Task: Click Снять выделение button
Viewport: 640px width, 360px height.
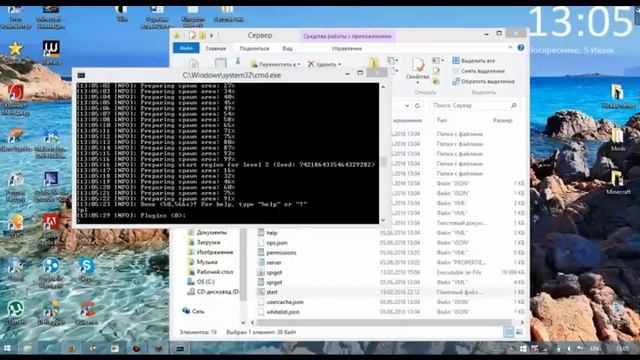Action: pos(478,71)
